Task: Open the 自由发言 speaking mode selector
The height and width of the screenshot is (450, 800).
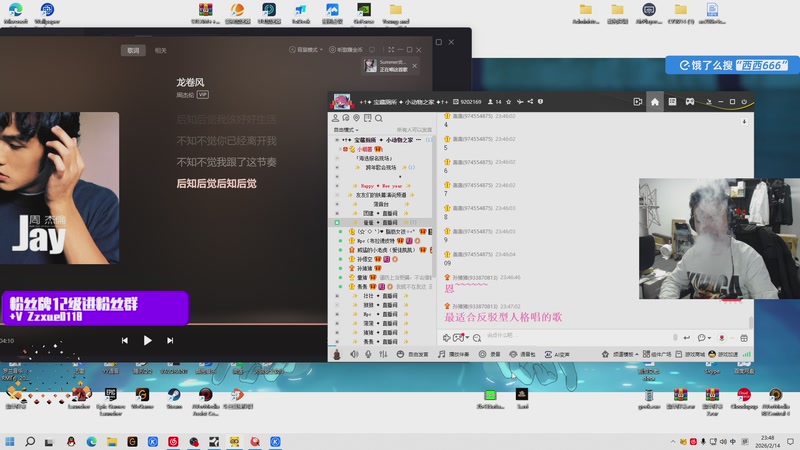Action: pos(413,354)
